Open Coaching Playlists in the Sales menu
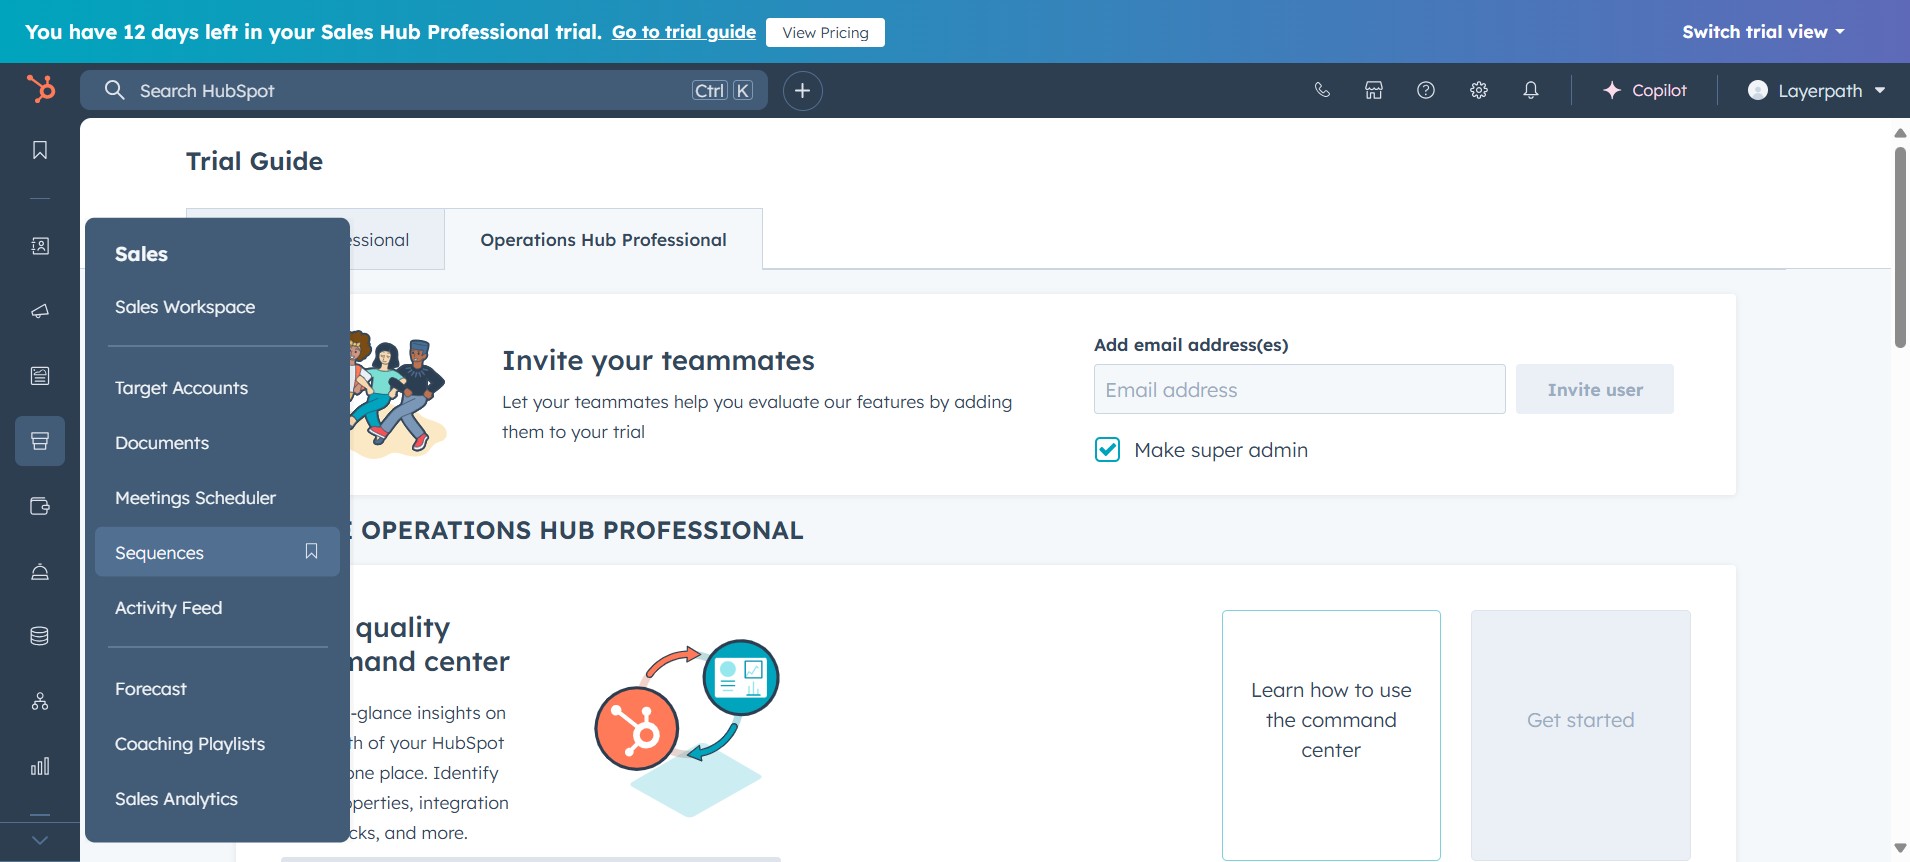The height and width of the screenshot is (862, 1910). (x=190, y=744)
